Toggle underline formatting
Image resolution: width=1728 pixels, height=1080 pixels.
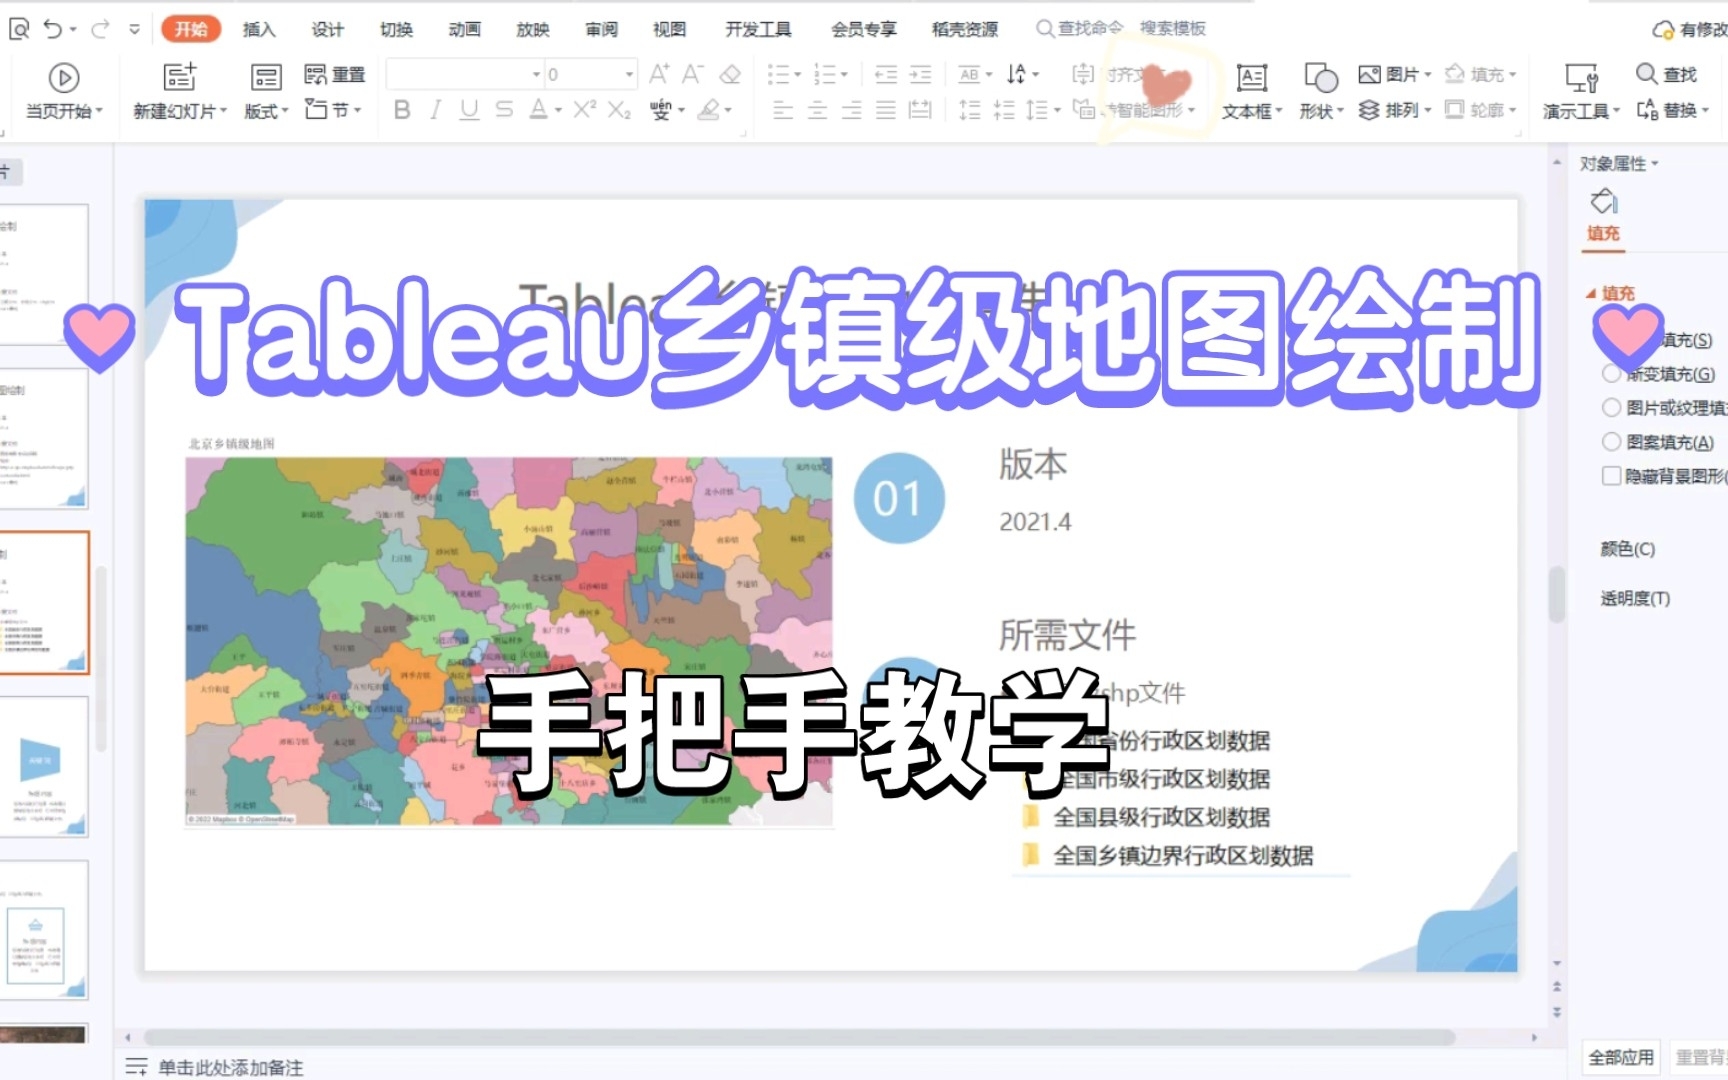click(x=469, y=110)
